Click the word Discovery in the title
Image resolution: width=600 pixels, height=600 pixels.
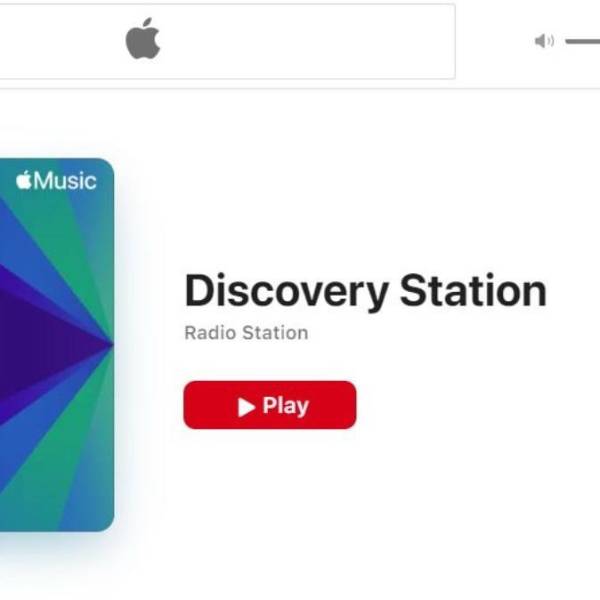pyautogui.click(x=287, y=292)
